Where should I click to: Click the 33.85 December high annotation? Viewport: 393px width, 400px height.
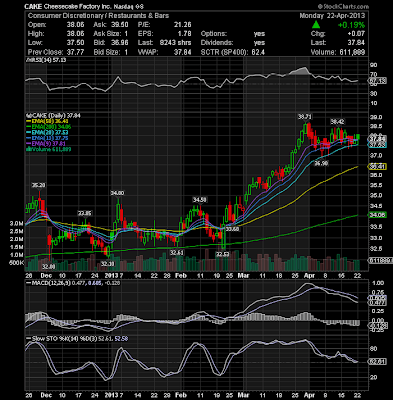click(x=85, y=213)
